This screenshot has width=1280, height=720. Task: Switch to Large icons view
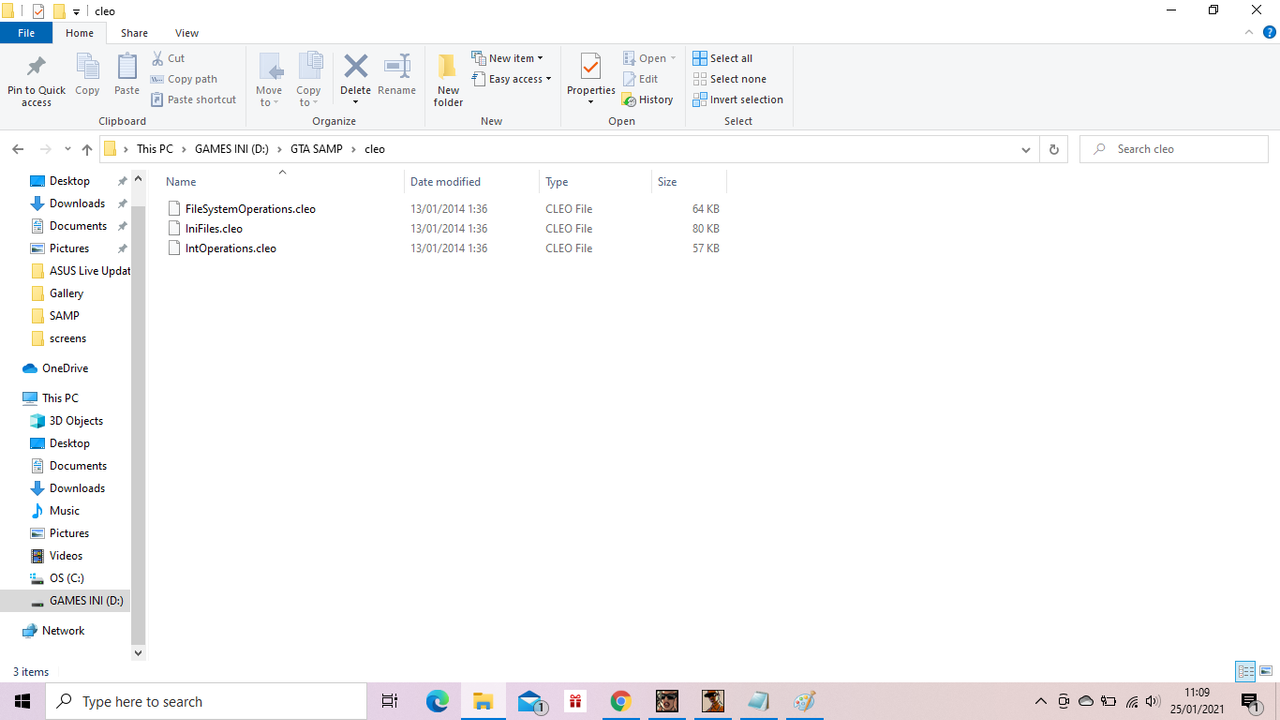[1266, 671]
